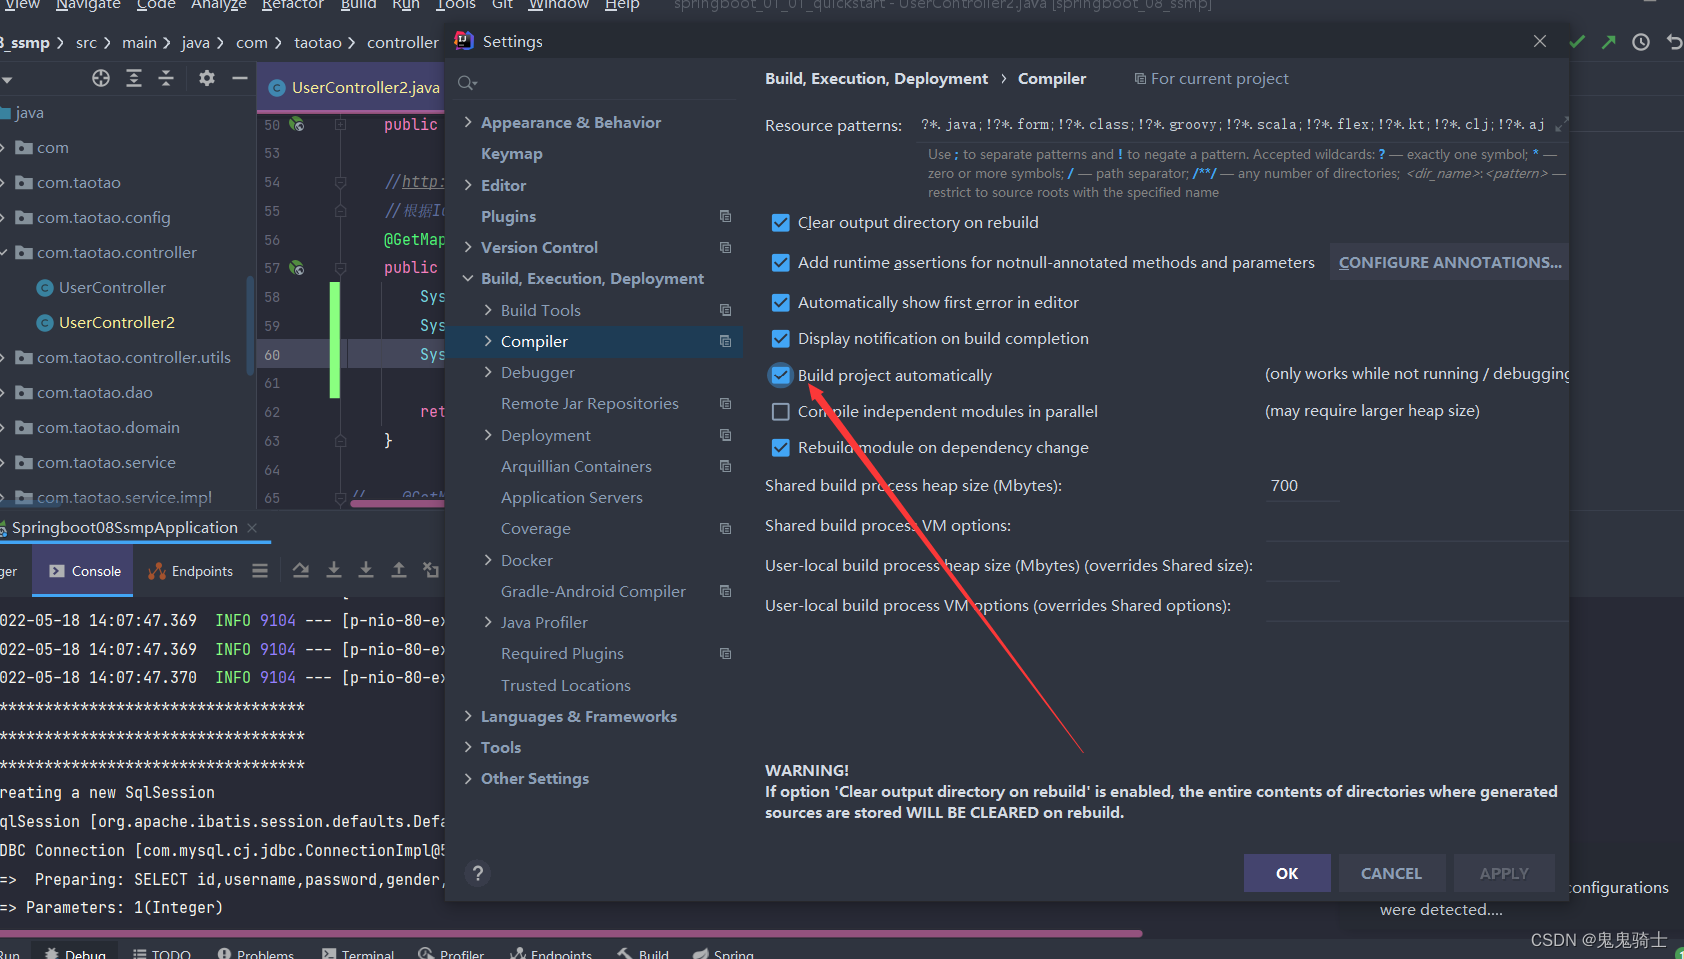This screenshot has width=1684, height=959.
Task: Click the Collapse All icon in Project toolbar
Action: [166, 78]
